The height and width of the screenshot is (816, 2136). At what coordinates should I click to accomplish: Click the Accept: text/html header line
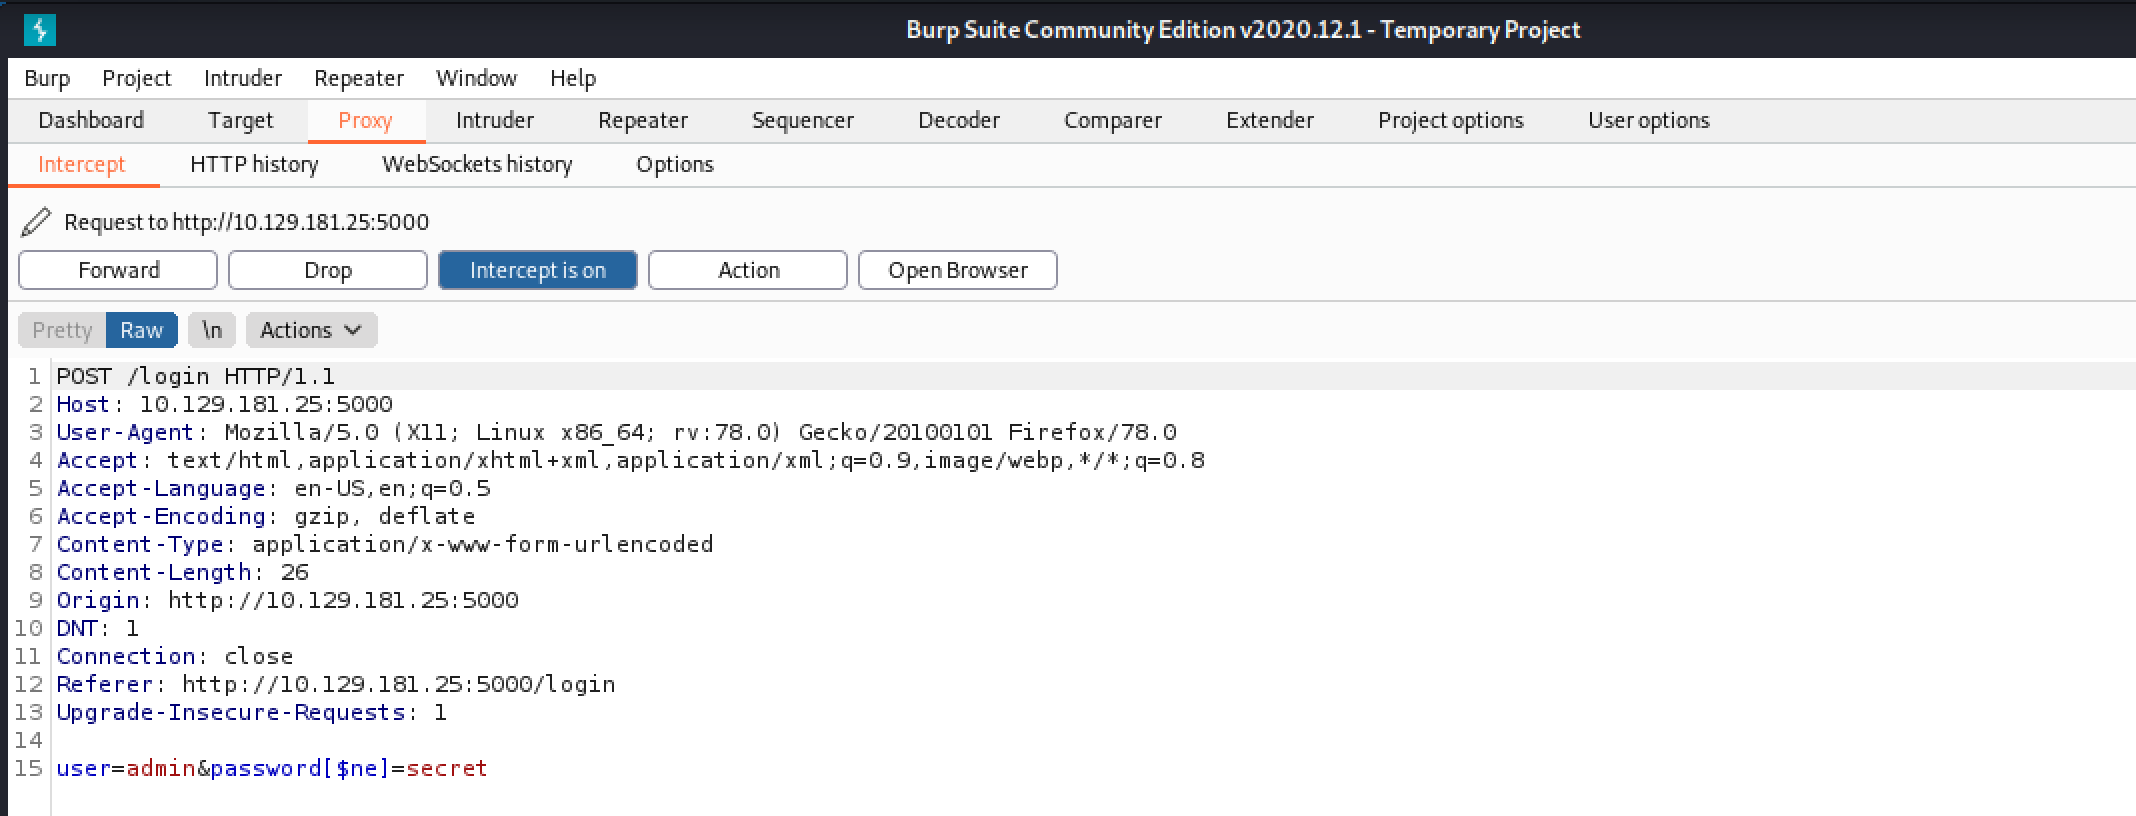[x=631, y=460]
